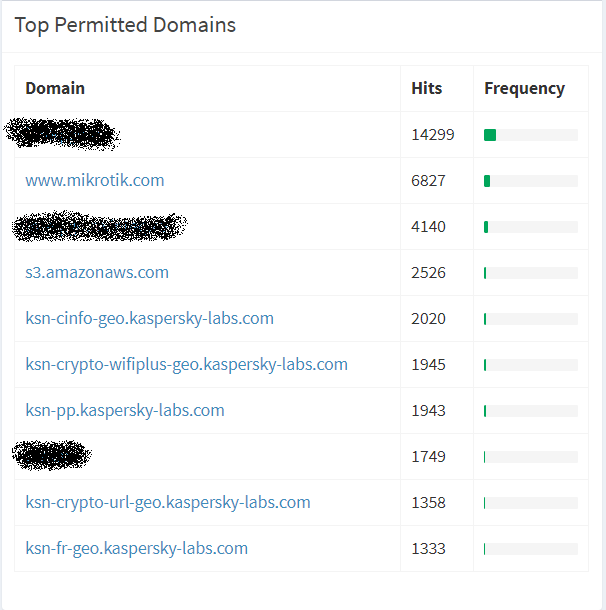This screenshot has height=610, width=606.
Task: Click the redacted domain with 14299 hits
Action: [x=62, y=134]
